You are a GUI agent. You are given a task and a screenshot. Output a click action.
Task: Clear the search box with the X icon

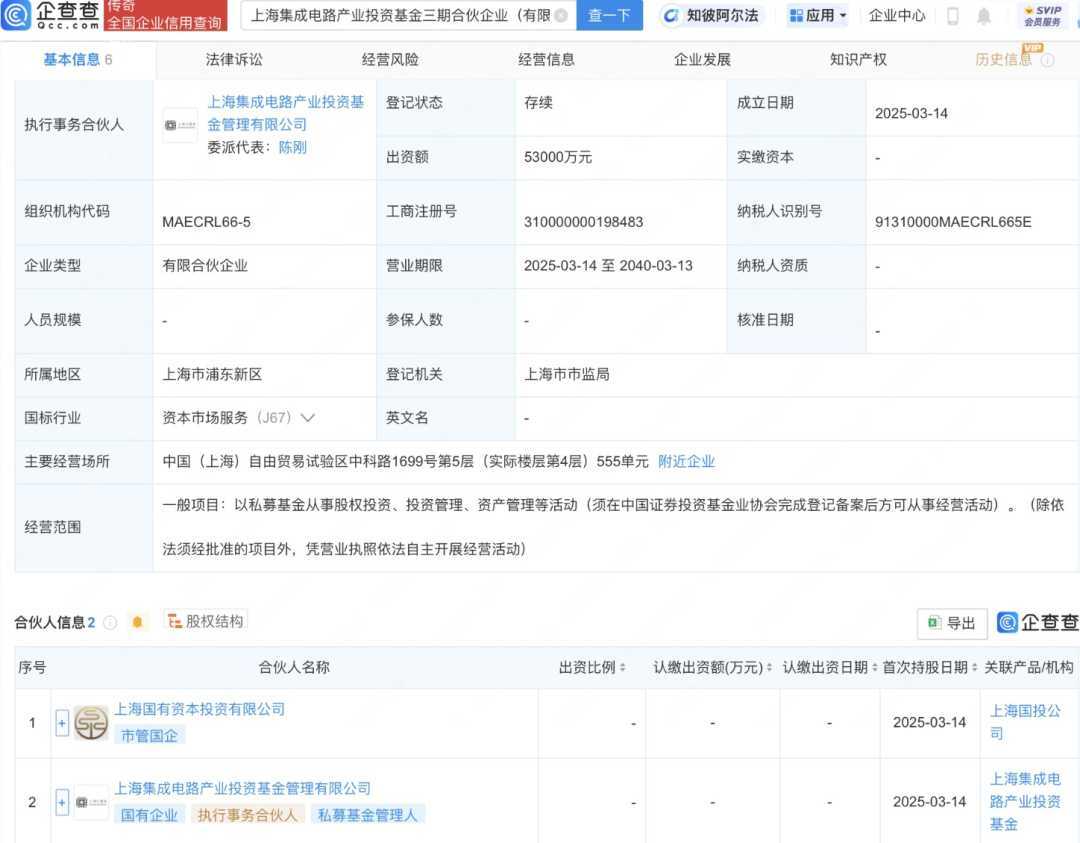561,16
